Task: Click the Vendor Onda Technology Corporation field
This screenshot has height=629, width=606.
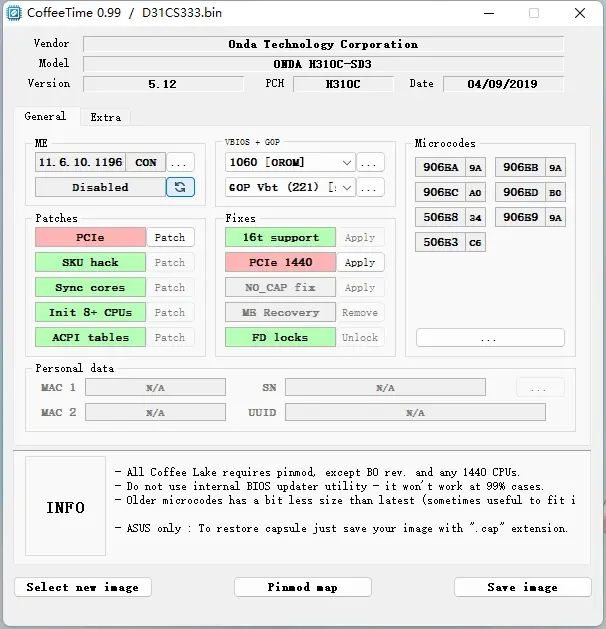Action: [x=323, y=44]
